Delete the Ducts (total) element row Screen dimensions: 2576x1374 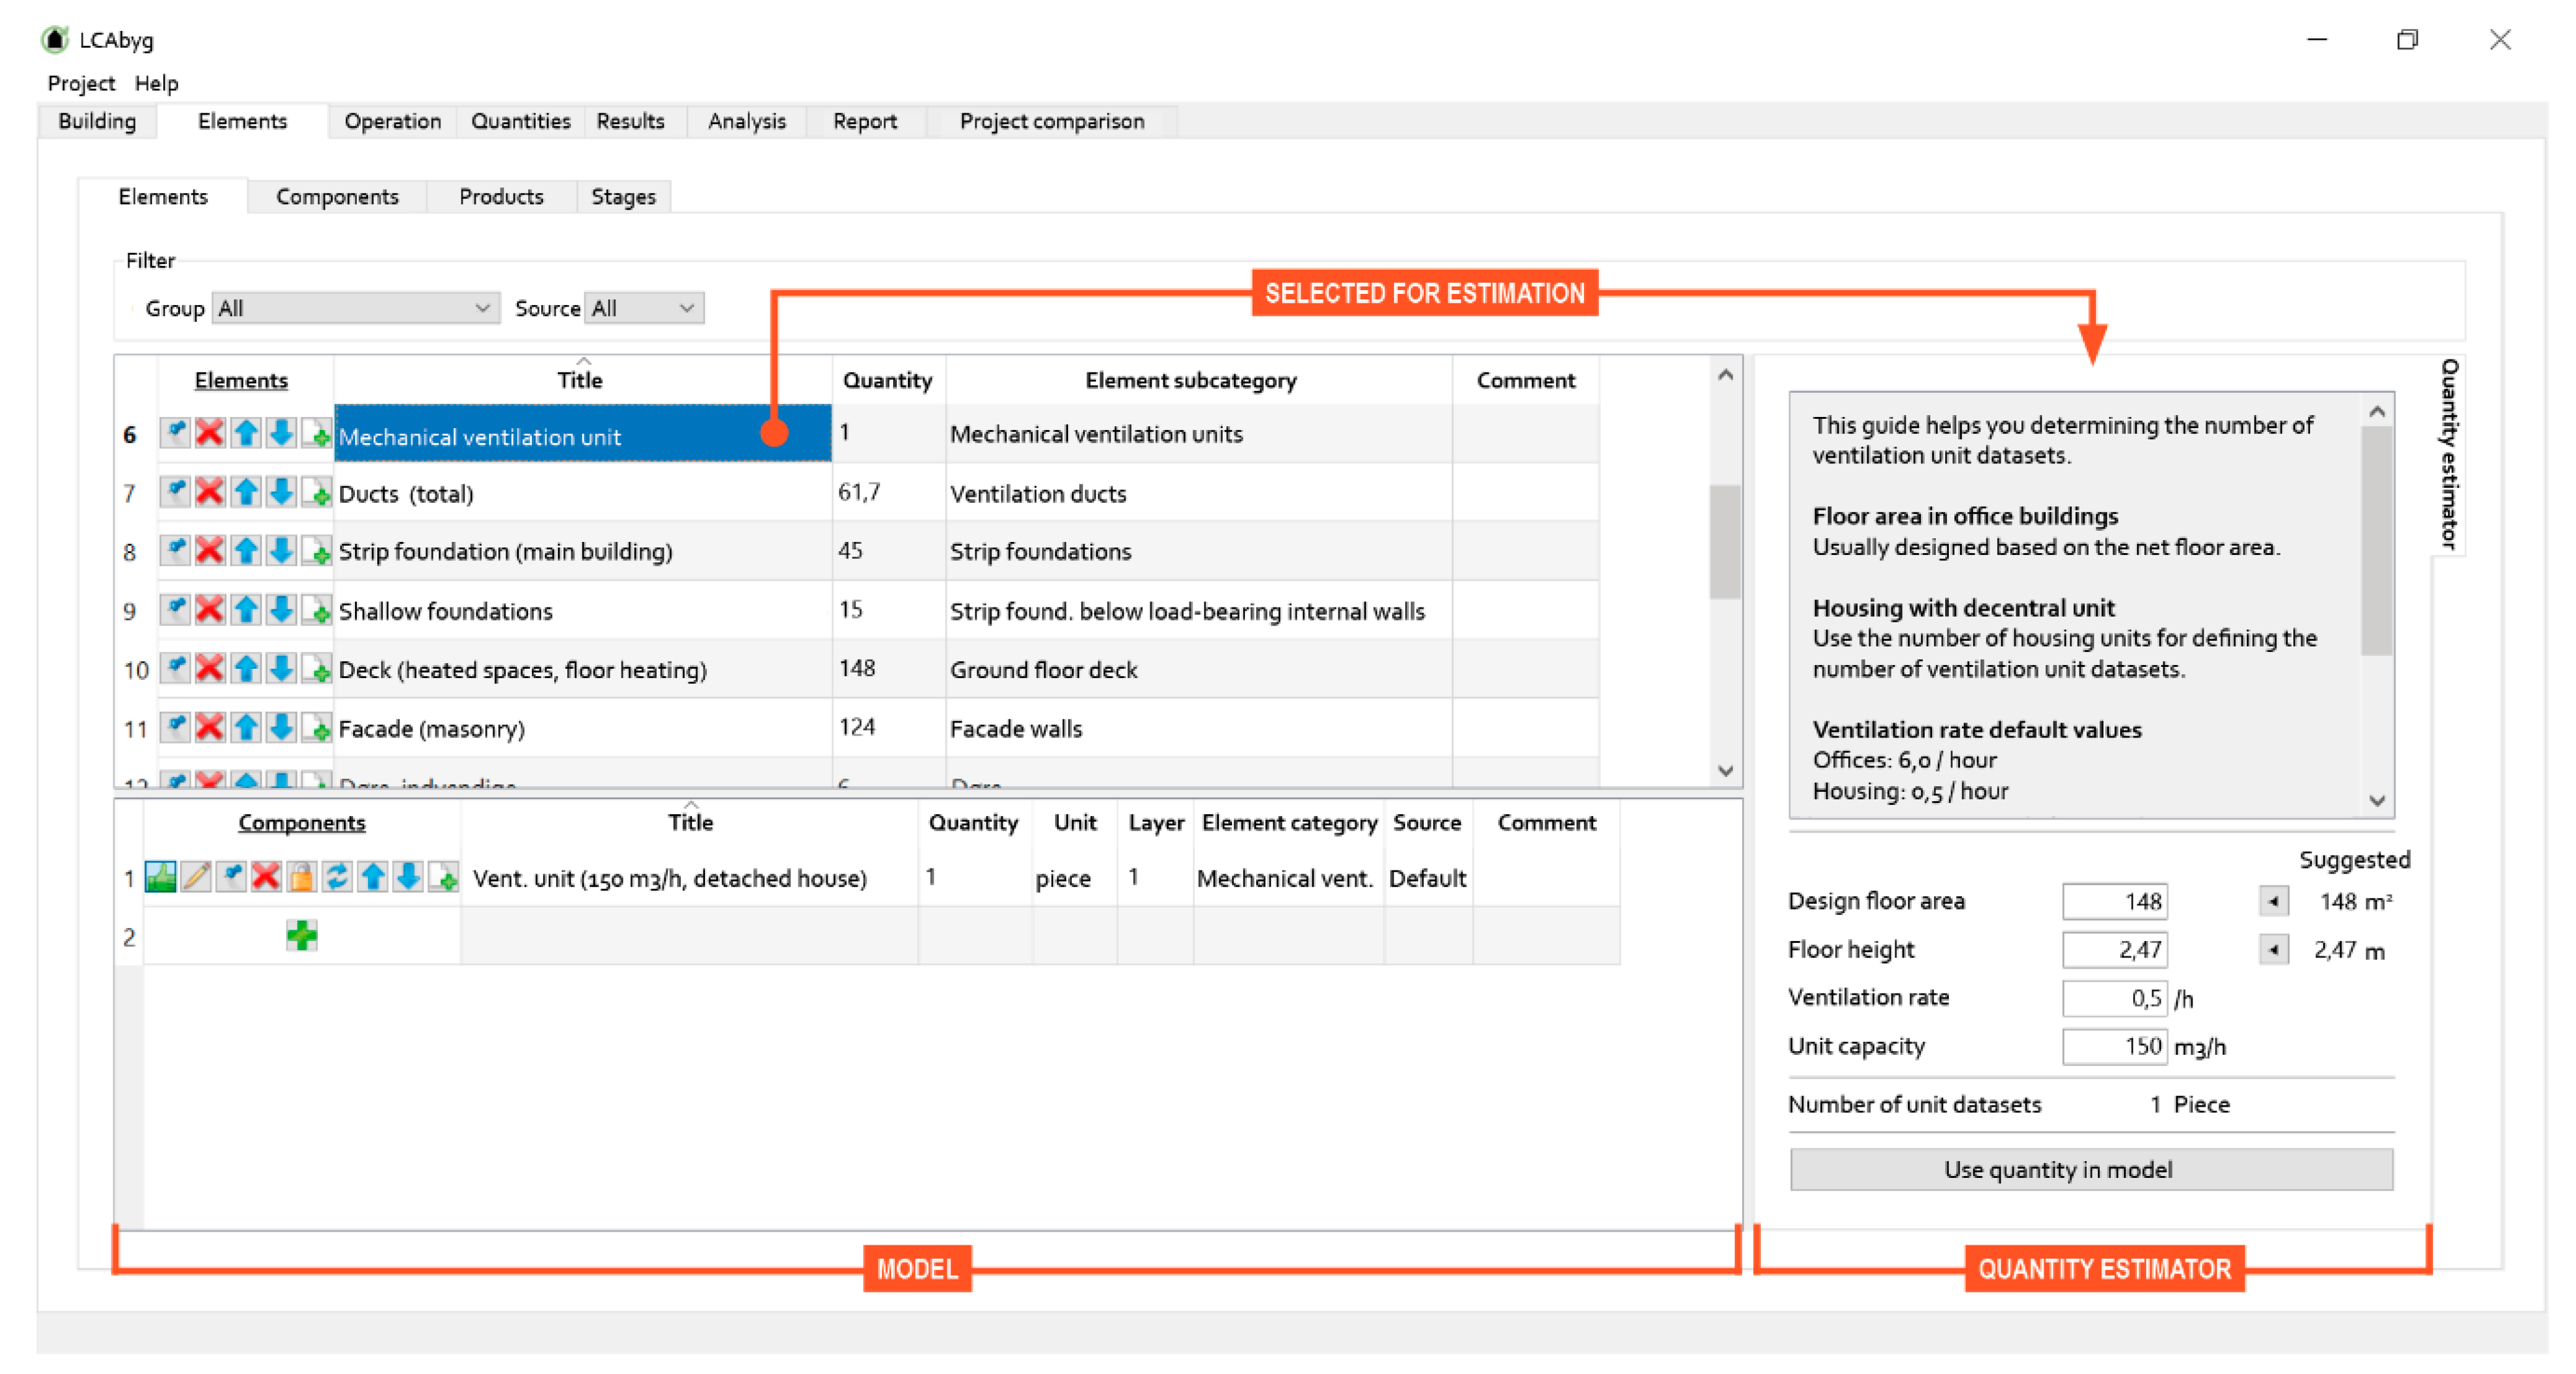[x=210, y=492]
